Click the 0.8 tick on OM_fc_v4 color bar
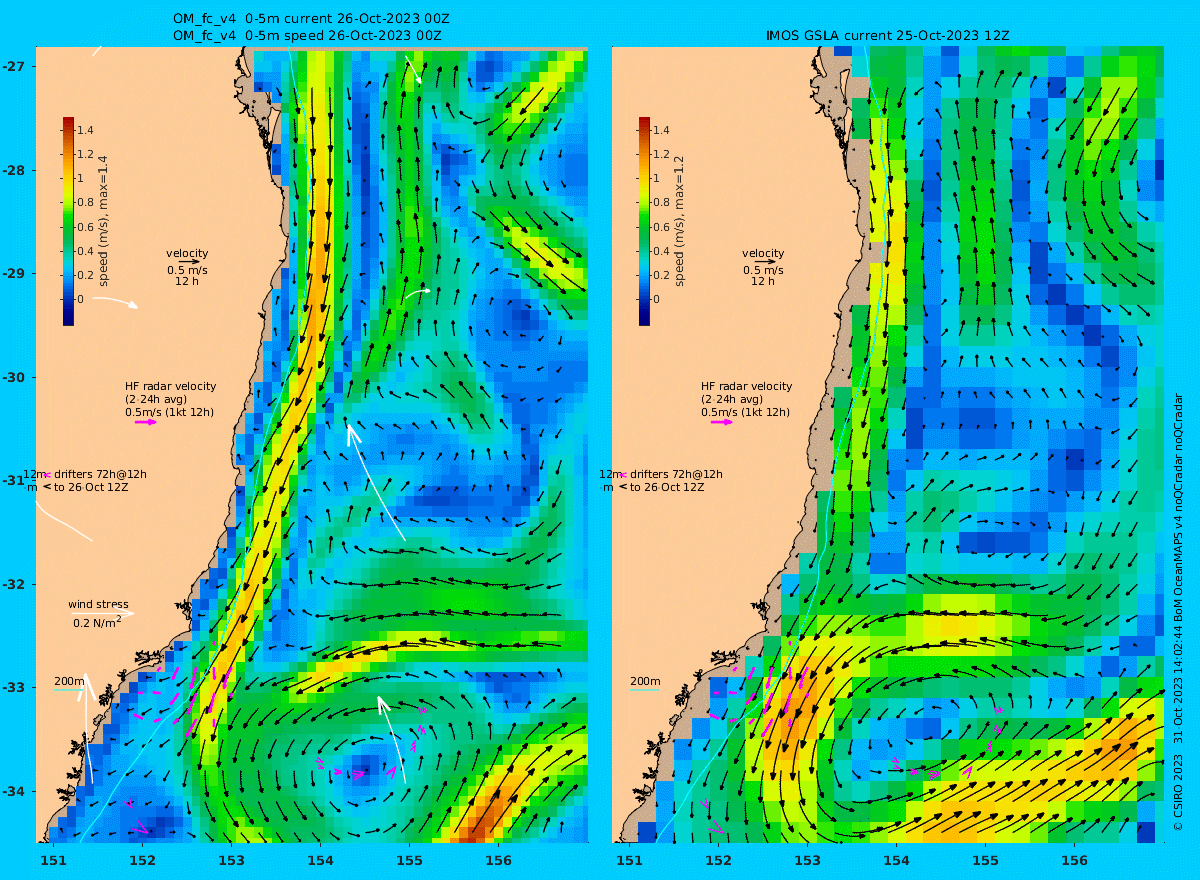 tap(85, 202)
